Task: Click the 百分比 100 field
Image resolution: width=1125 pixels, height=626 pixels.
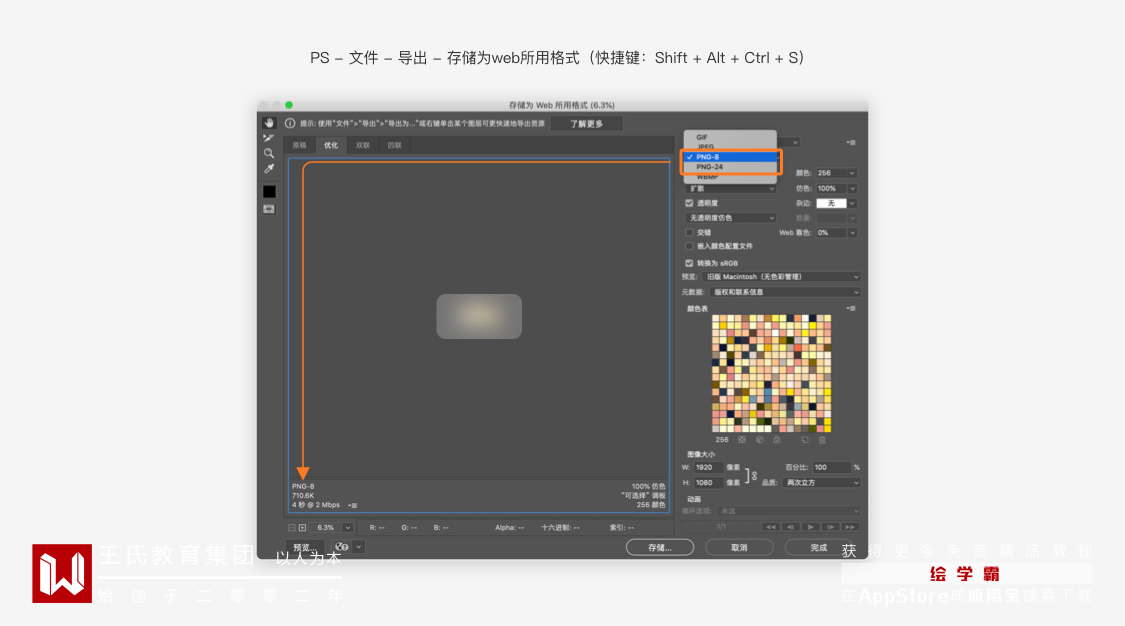Action: click(x=831, y=468)
